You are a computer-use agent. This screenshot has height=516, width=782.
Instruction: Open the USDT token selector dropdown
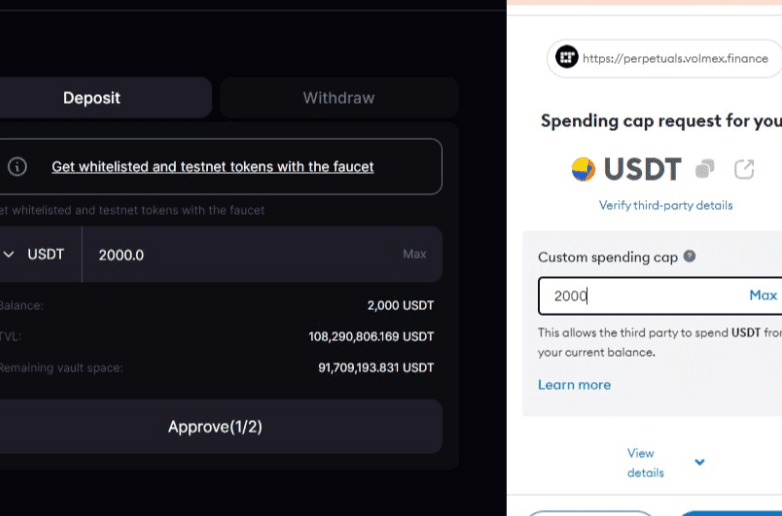[35, 254]
